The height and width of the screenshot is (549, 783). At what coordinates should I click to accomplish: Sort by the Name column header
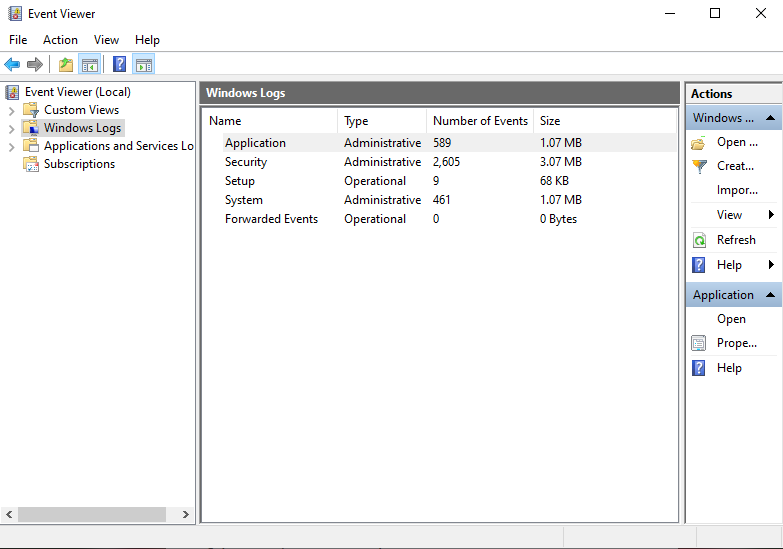270,121
